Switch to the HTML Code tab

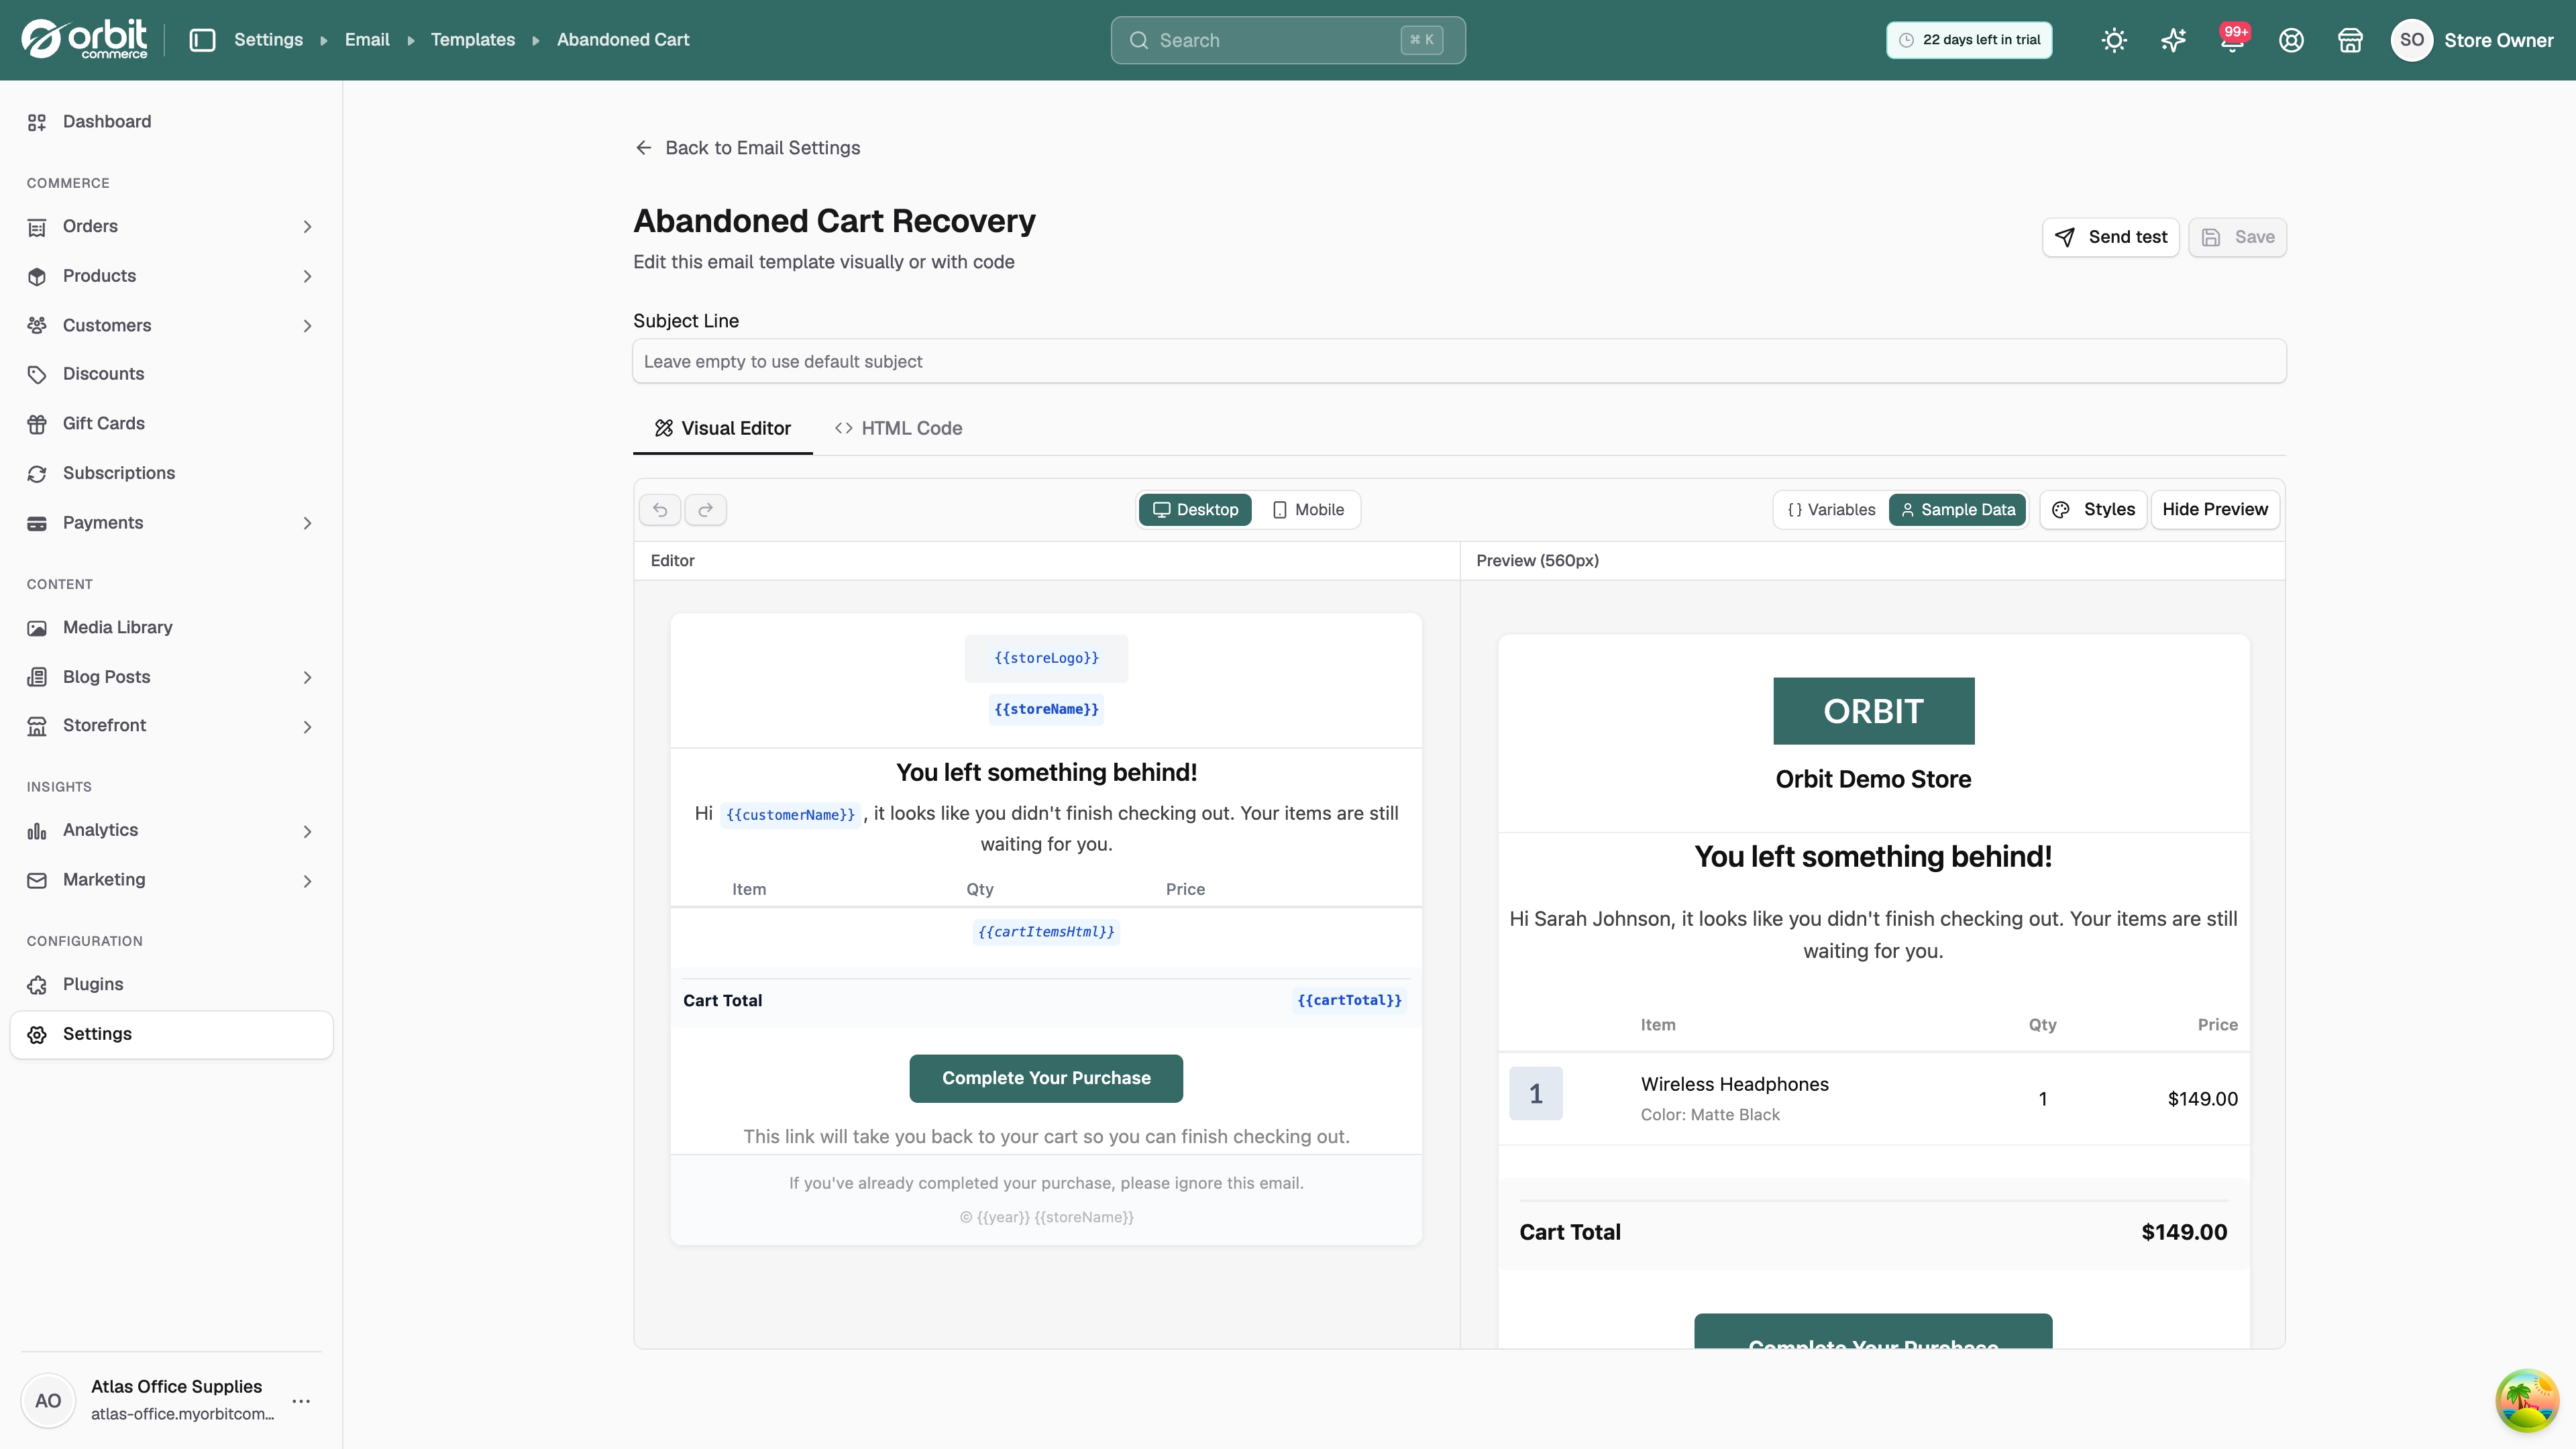[x=898, y=428]
